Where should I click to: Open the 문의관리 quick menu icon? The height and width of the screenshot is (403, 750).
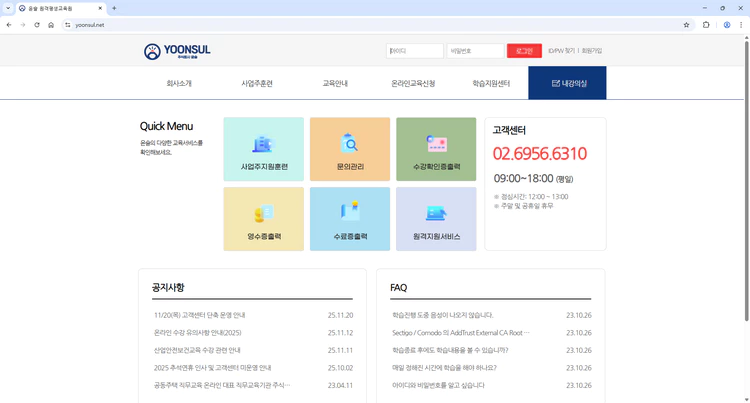click(x=349, y=149)
